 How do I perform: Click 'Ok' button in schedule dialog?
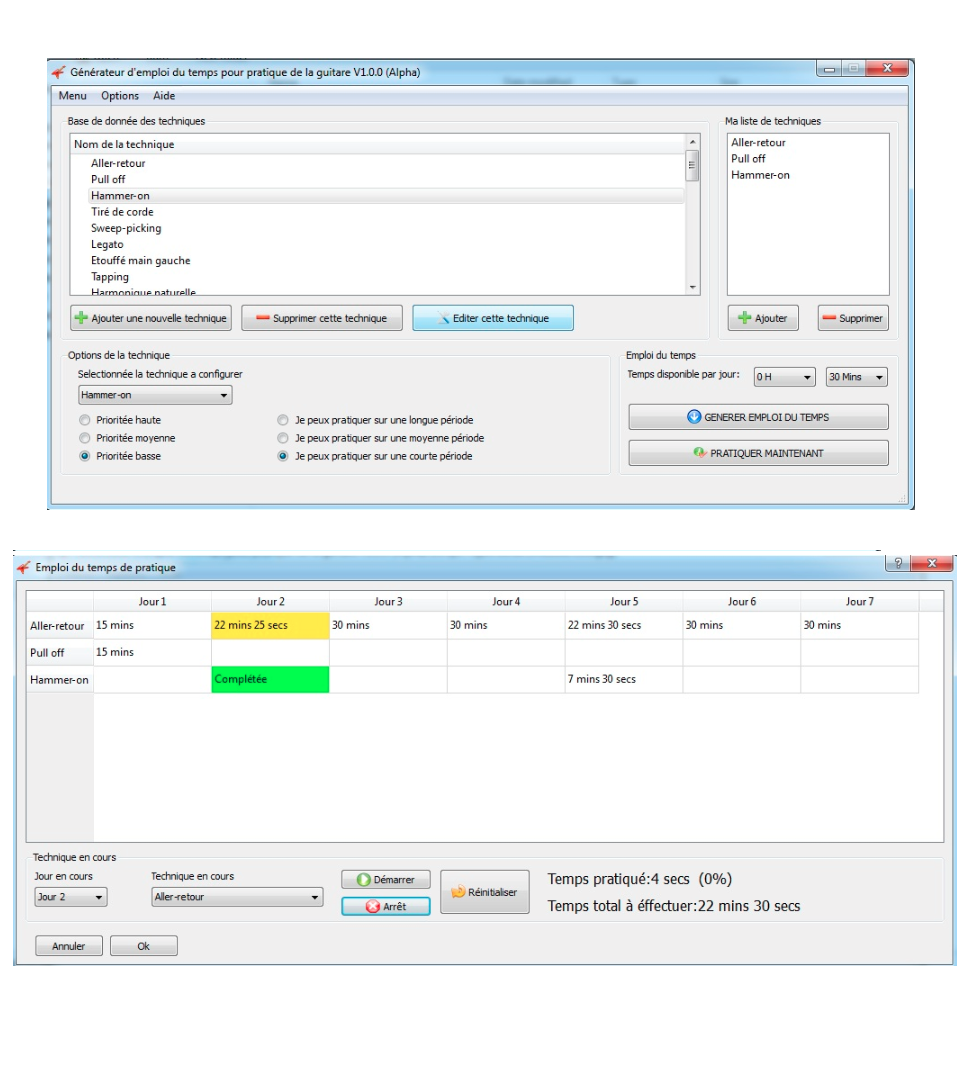tap(143, 946)
